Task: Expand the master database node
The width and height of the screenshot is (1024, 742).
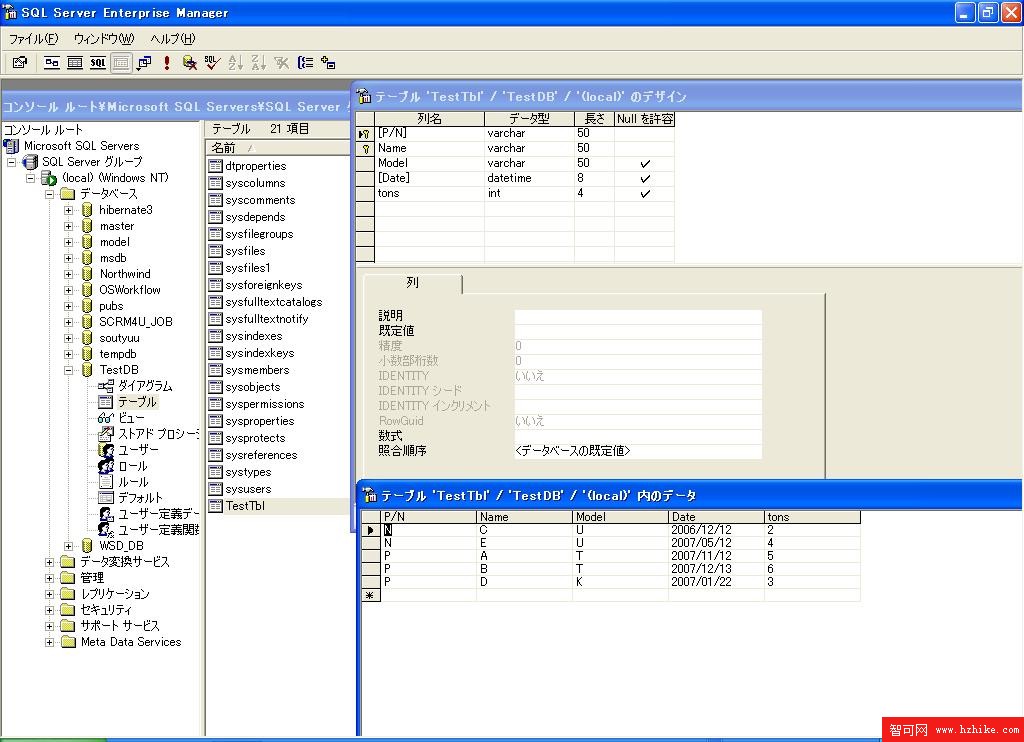Action: [x=69, y=226]
